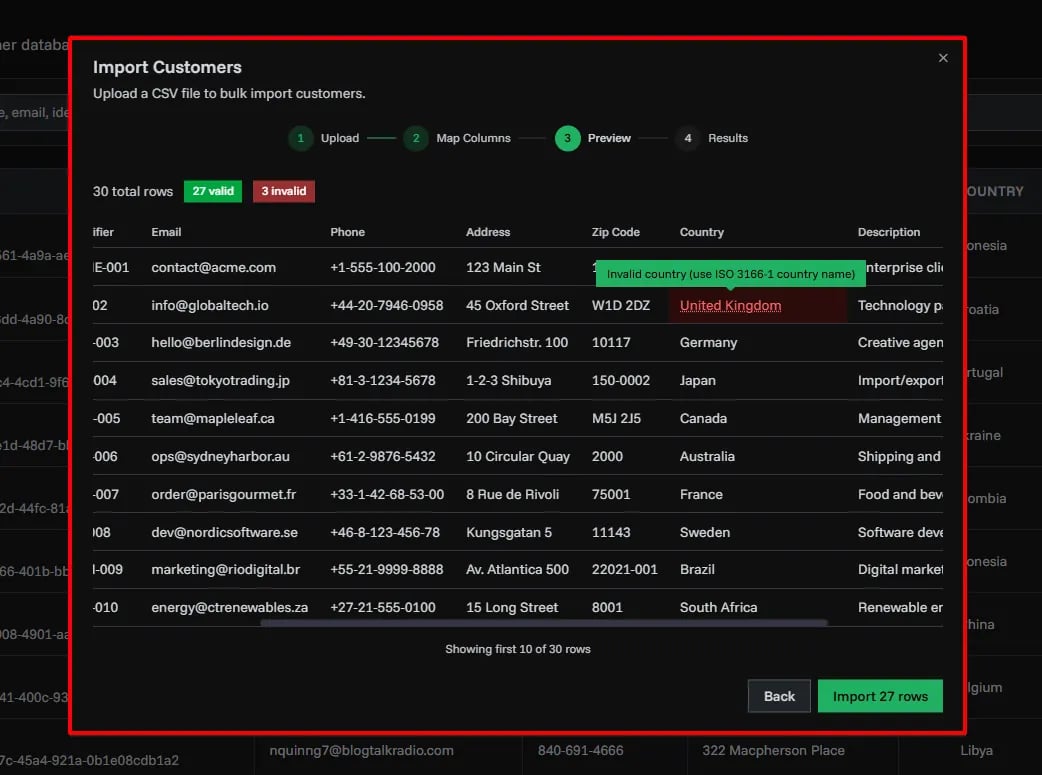Click the Zip Code column header
Viewport: 1042px width, 775px height.
tap(615, 232)
